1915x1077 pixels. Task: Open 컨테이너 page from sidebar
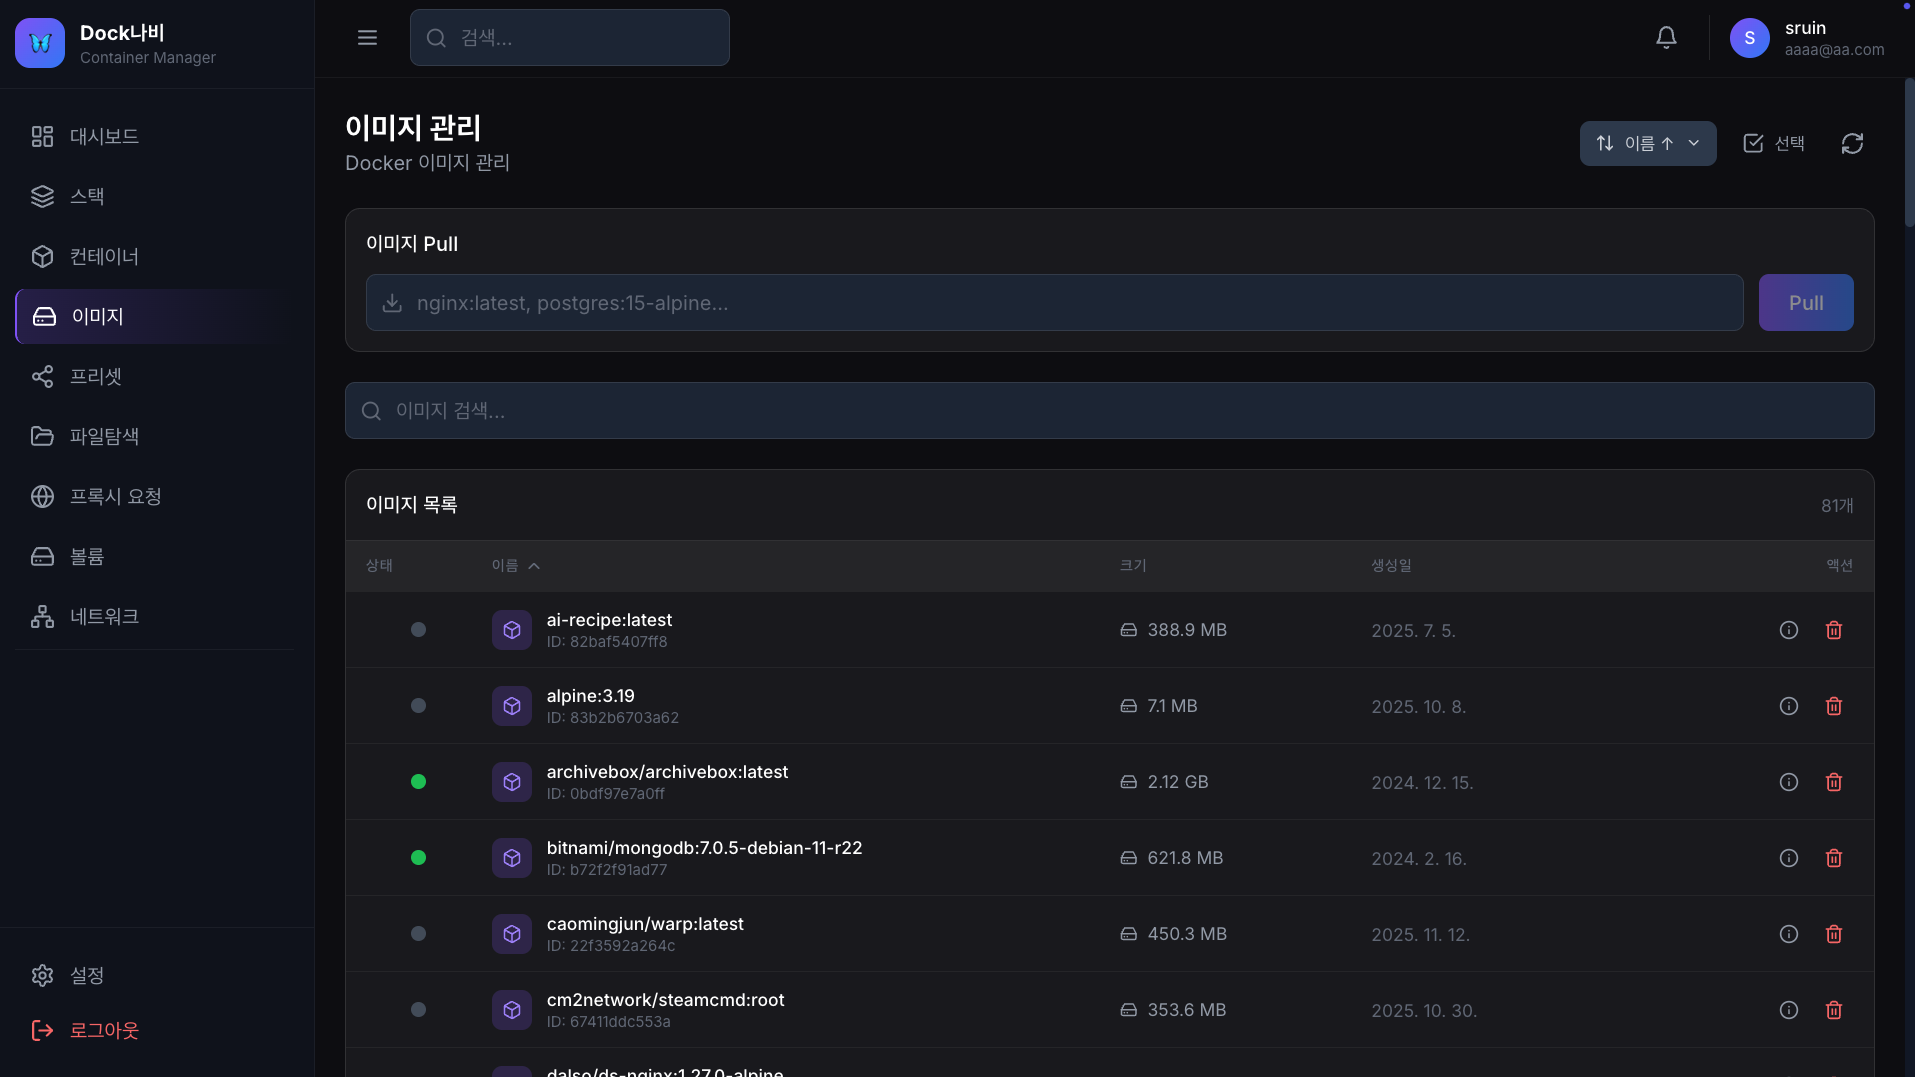(x=104, y=256)
